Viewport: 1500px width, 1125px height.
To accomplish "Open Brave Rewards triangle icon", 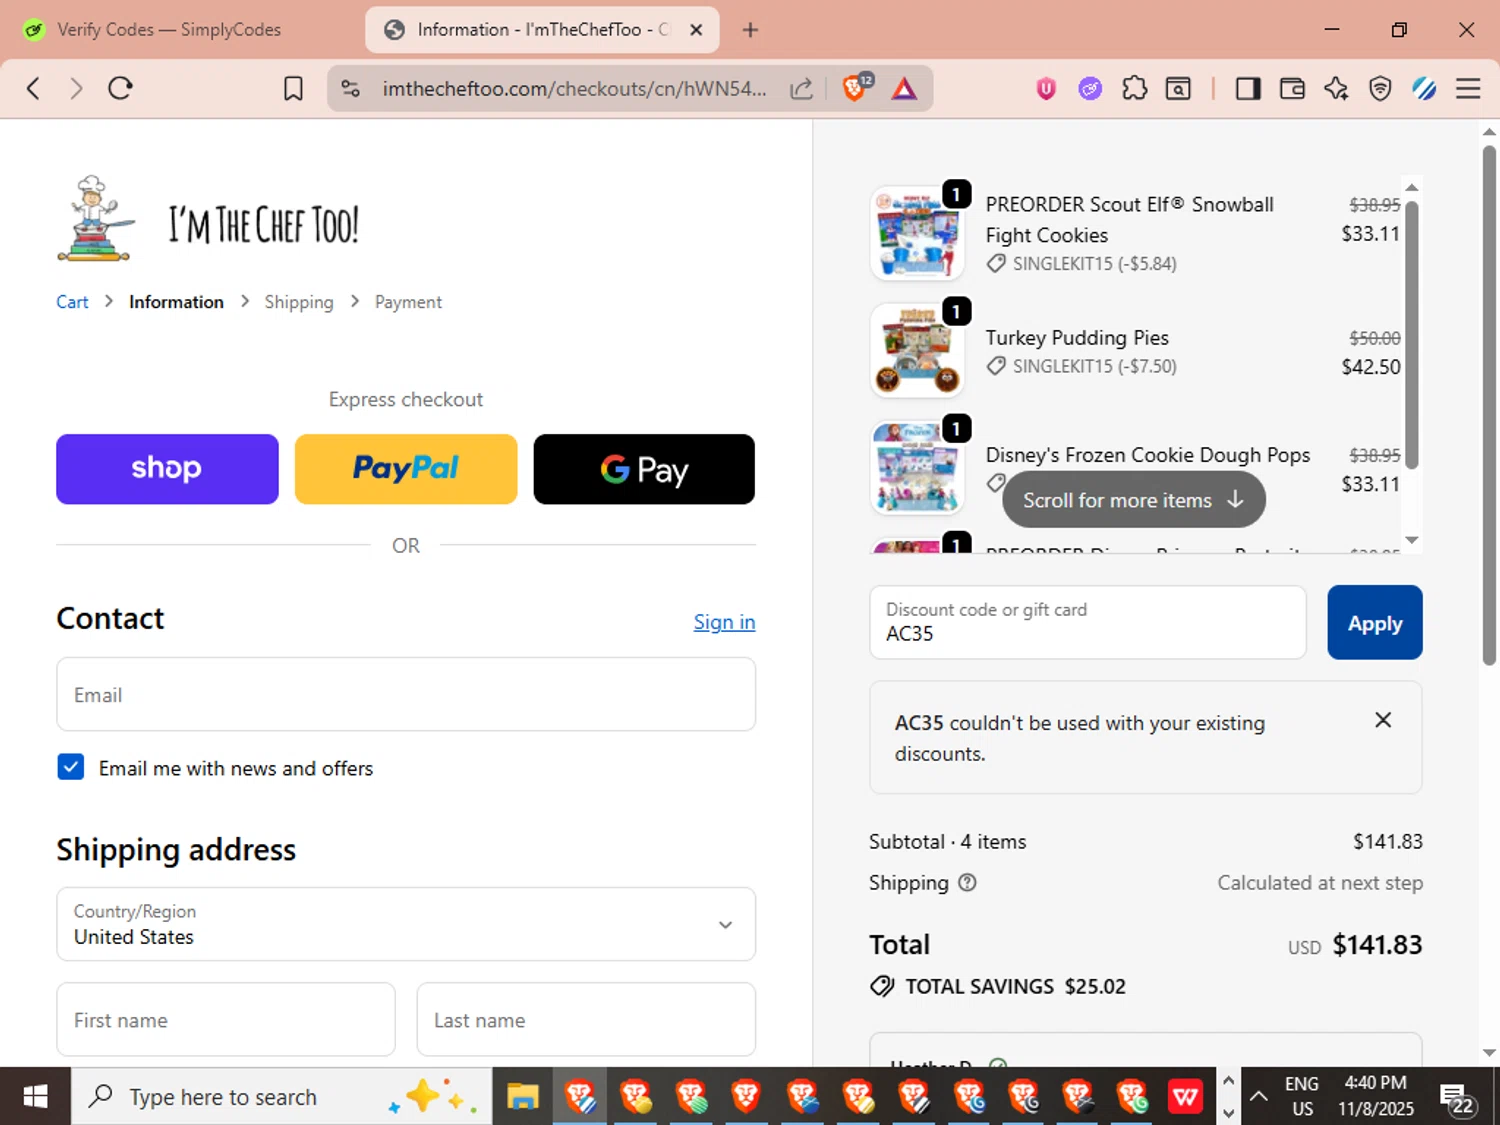I will 904,89.
